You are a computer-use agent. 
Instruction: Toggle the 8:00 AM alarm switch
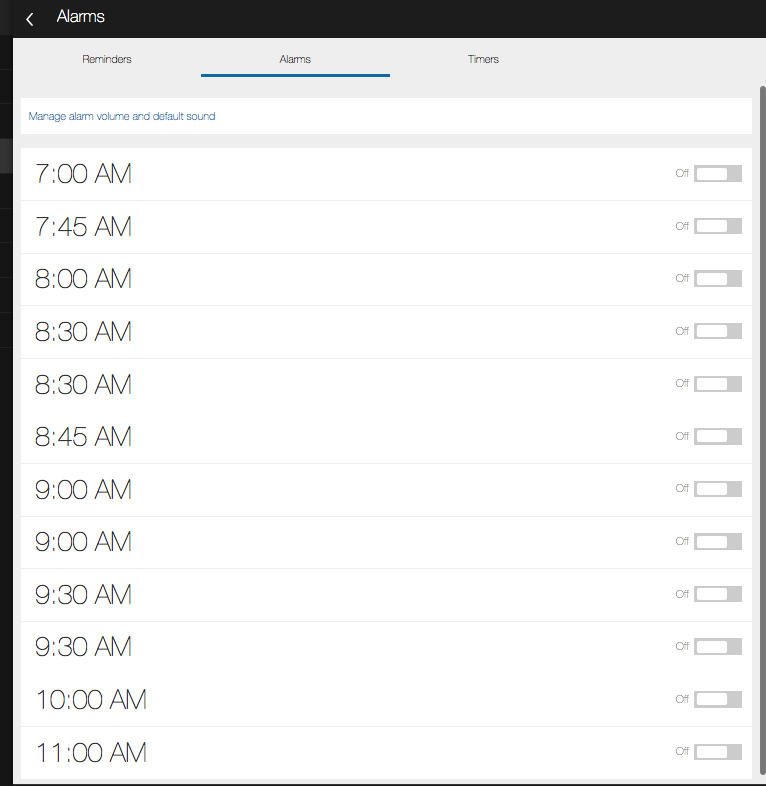pos(717,278)
